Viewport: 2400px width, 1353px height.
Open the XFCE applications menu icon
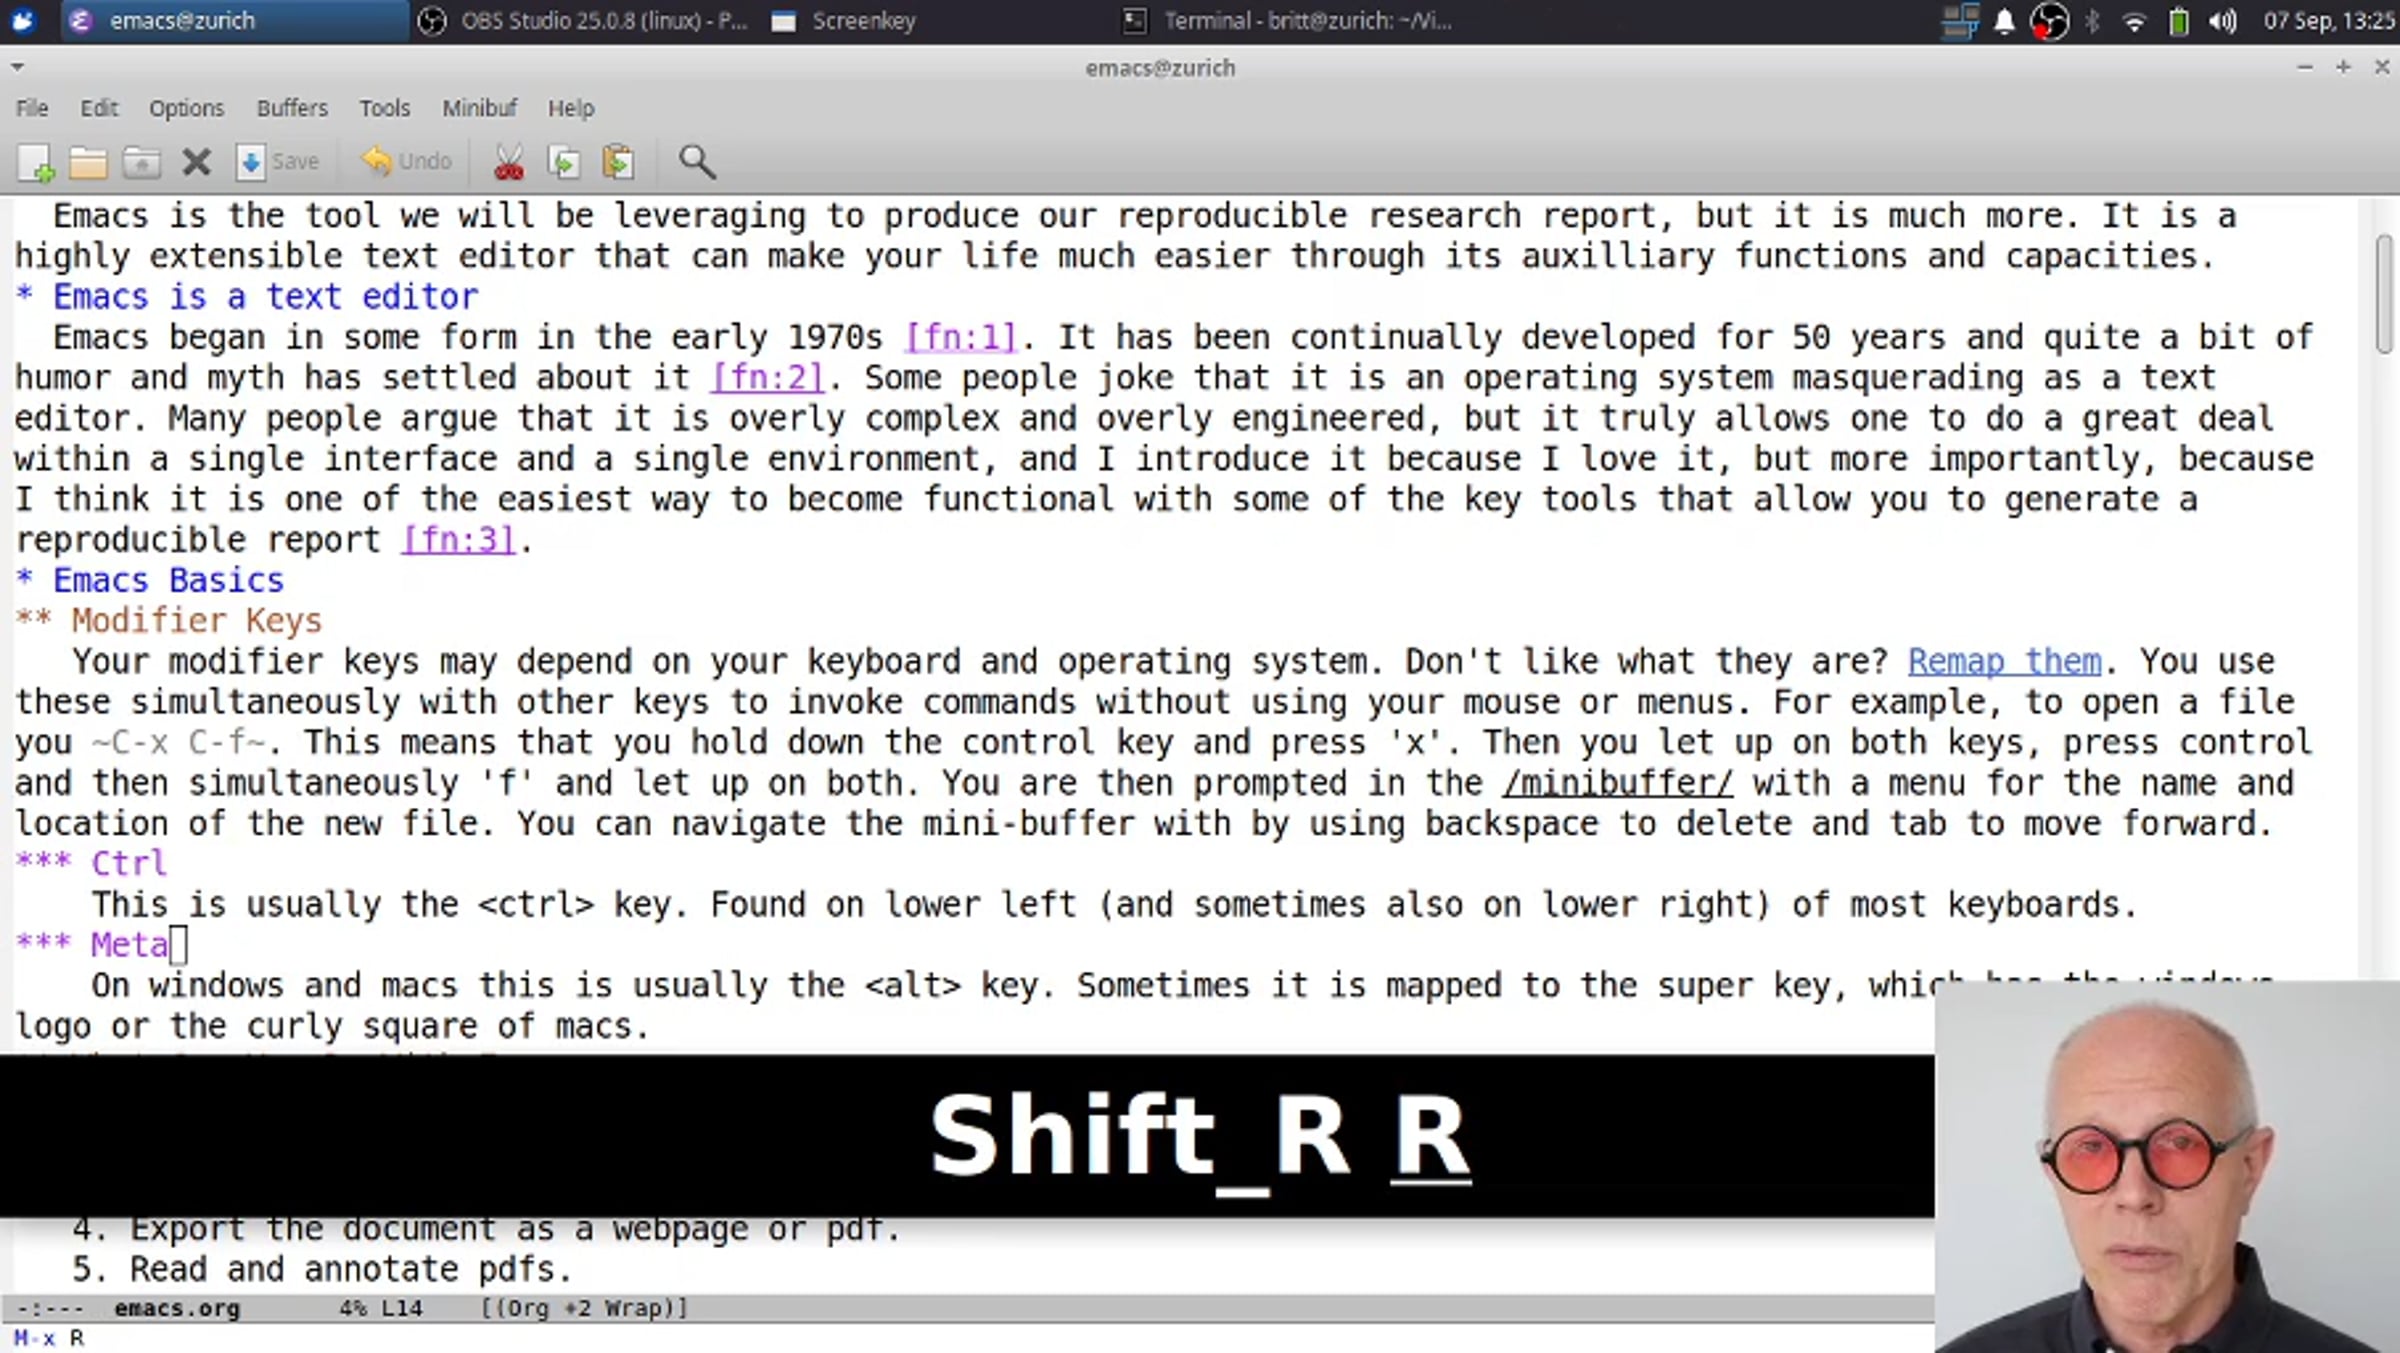coord(22,21)
